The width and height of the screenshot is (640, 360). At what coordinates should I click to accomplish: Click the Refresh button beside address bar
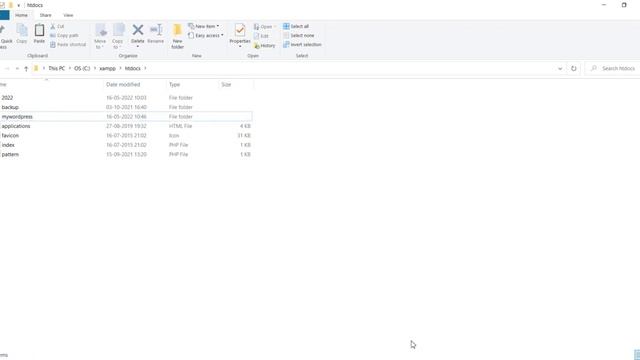573,69
